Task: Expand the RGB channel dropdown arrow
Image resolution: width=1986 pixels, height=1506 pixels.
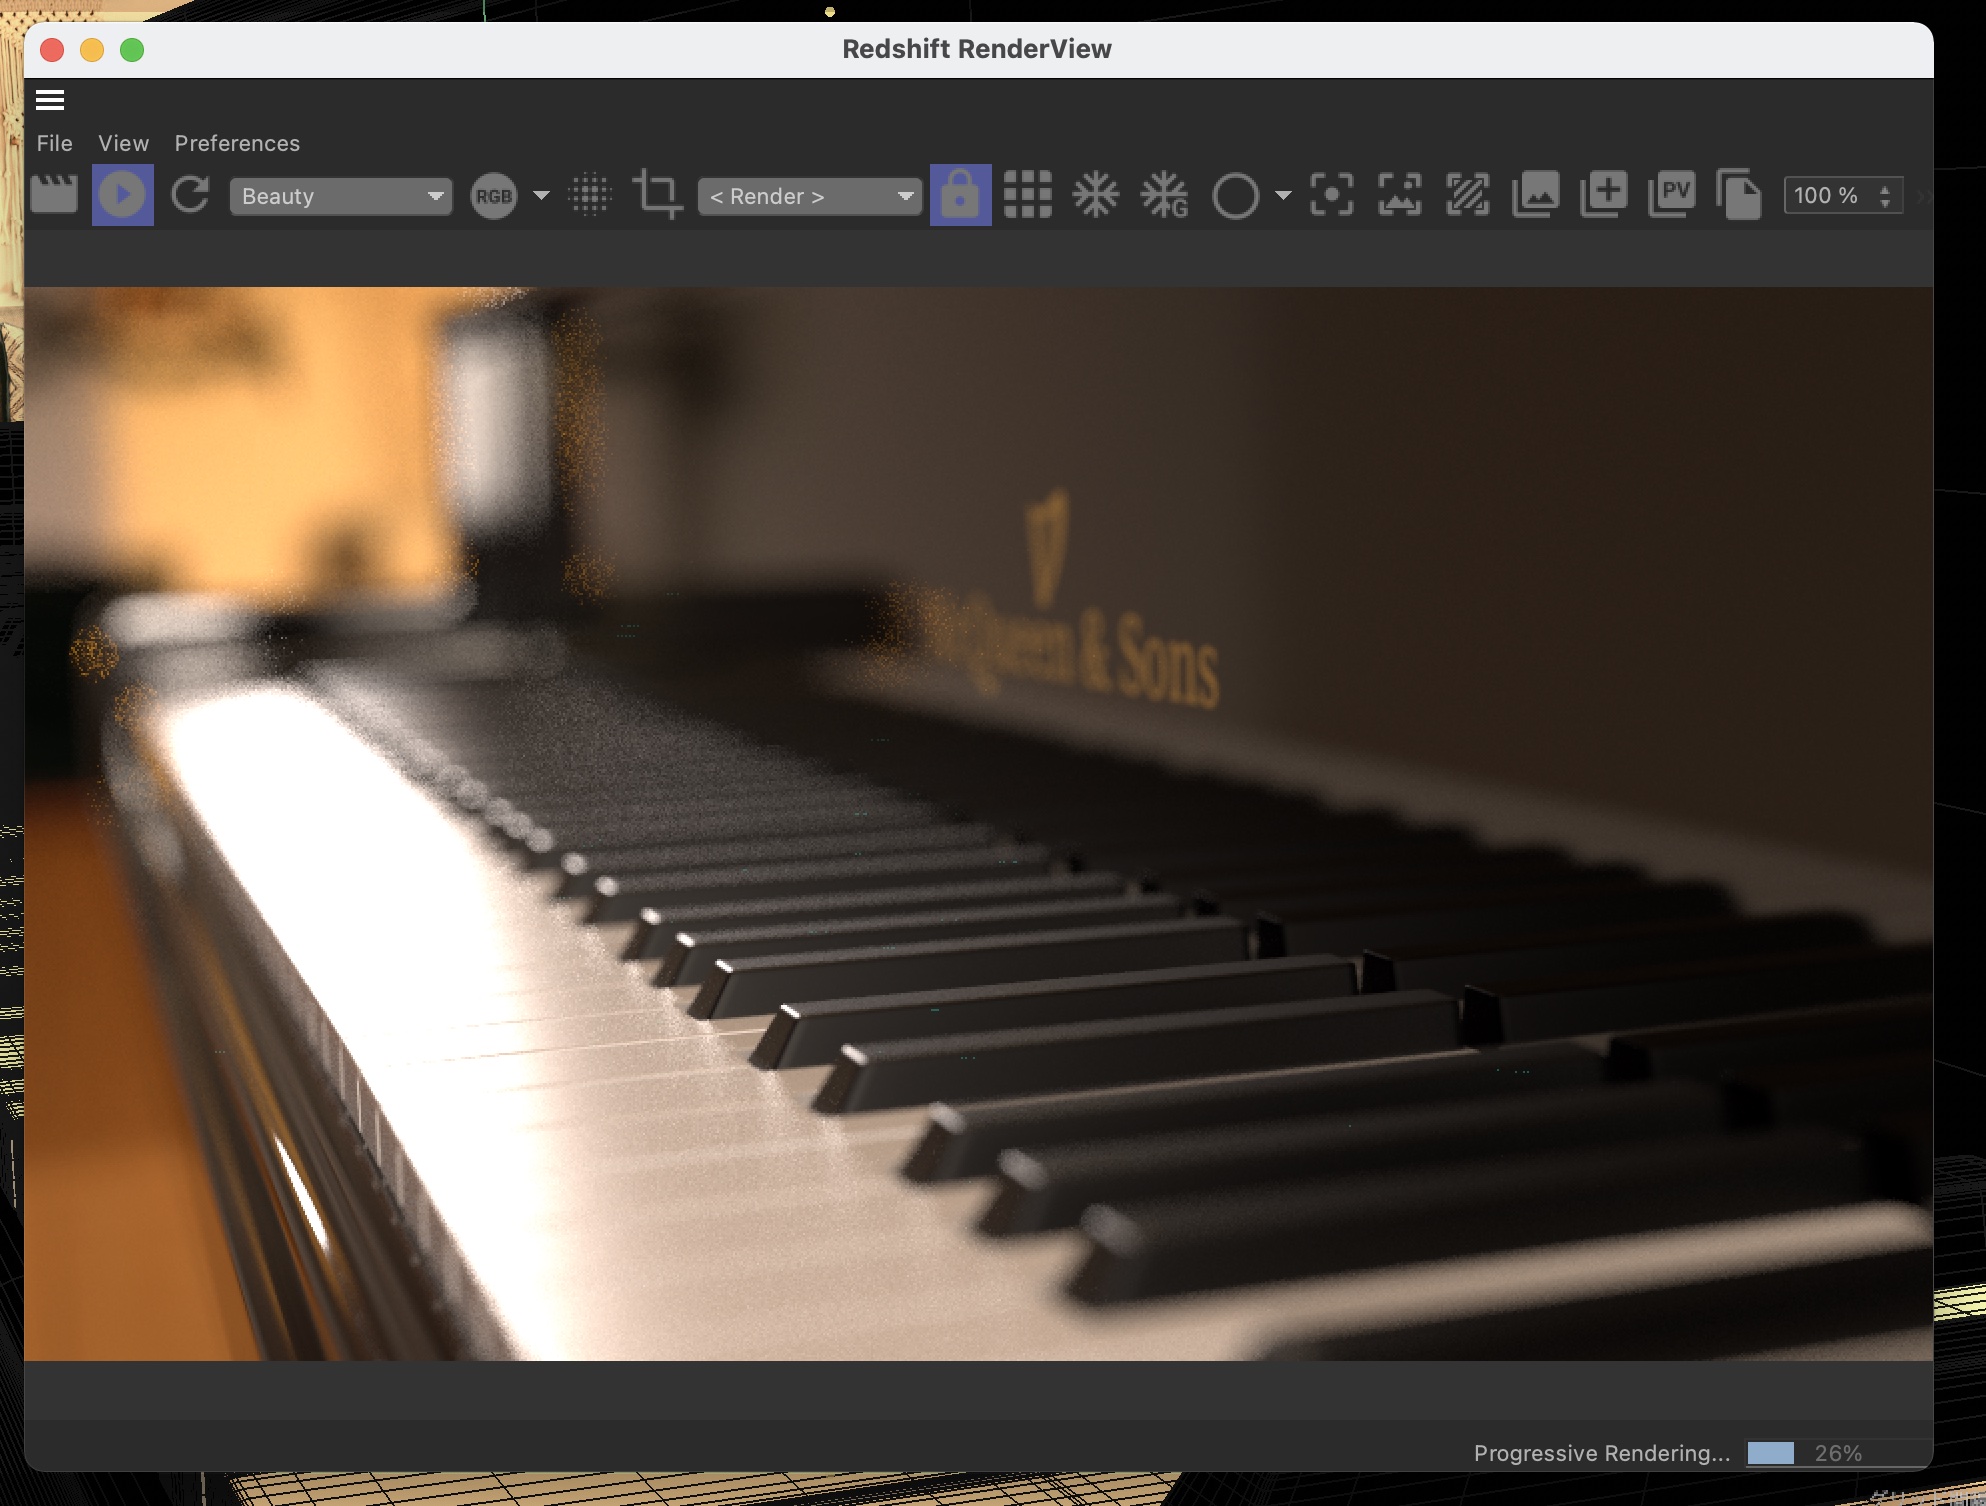Action: pyautogui.click(x=541, y=195)
